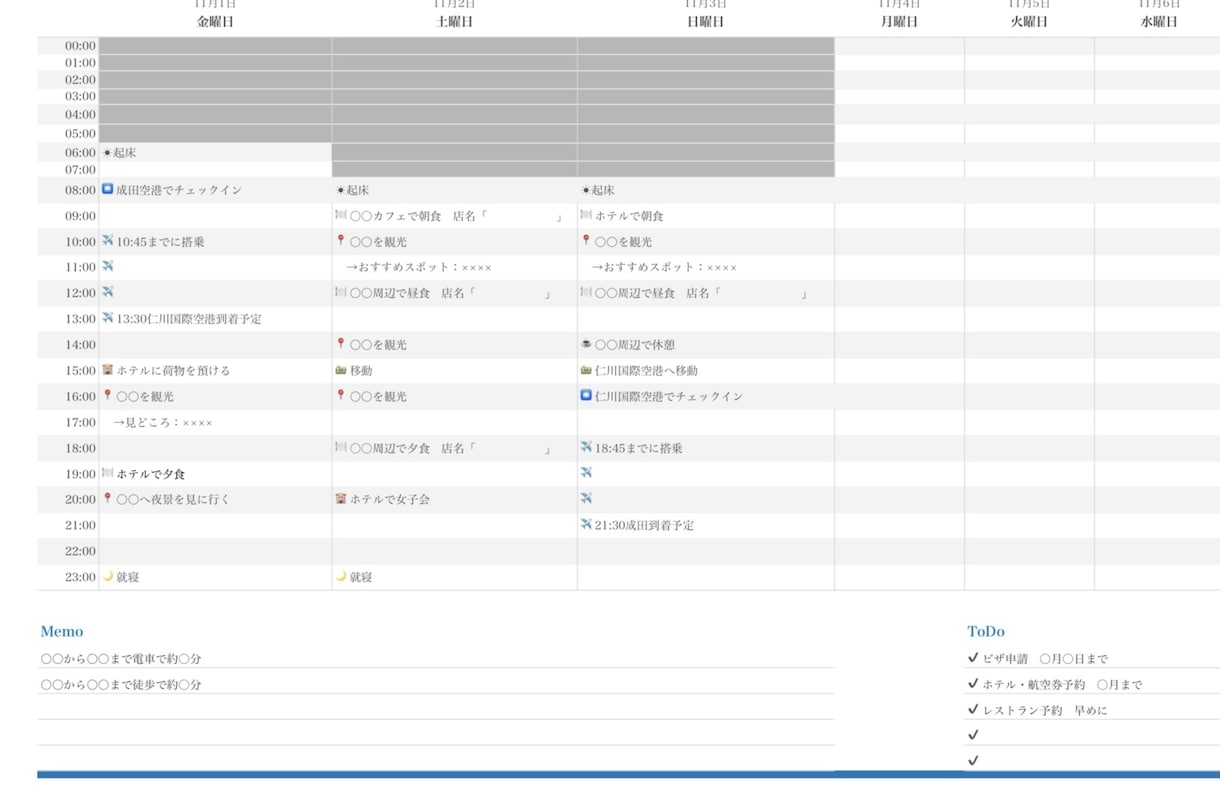Select the 12:00 time label
The image size is (1220, 797).
80,293
